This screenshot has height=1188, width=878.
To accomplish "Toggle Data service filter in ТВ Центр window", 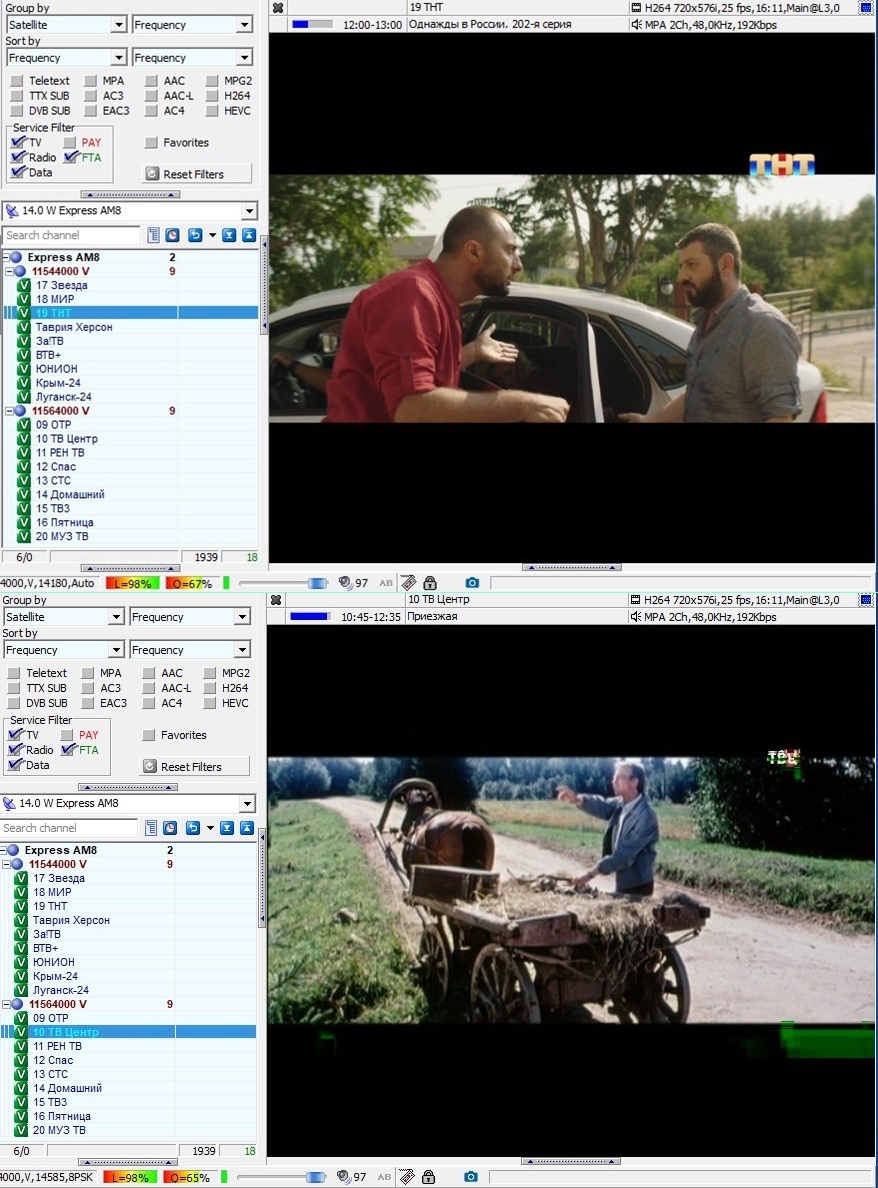I will click(x=16, y=765).
